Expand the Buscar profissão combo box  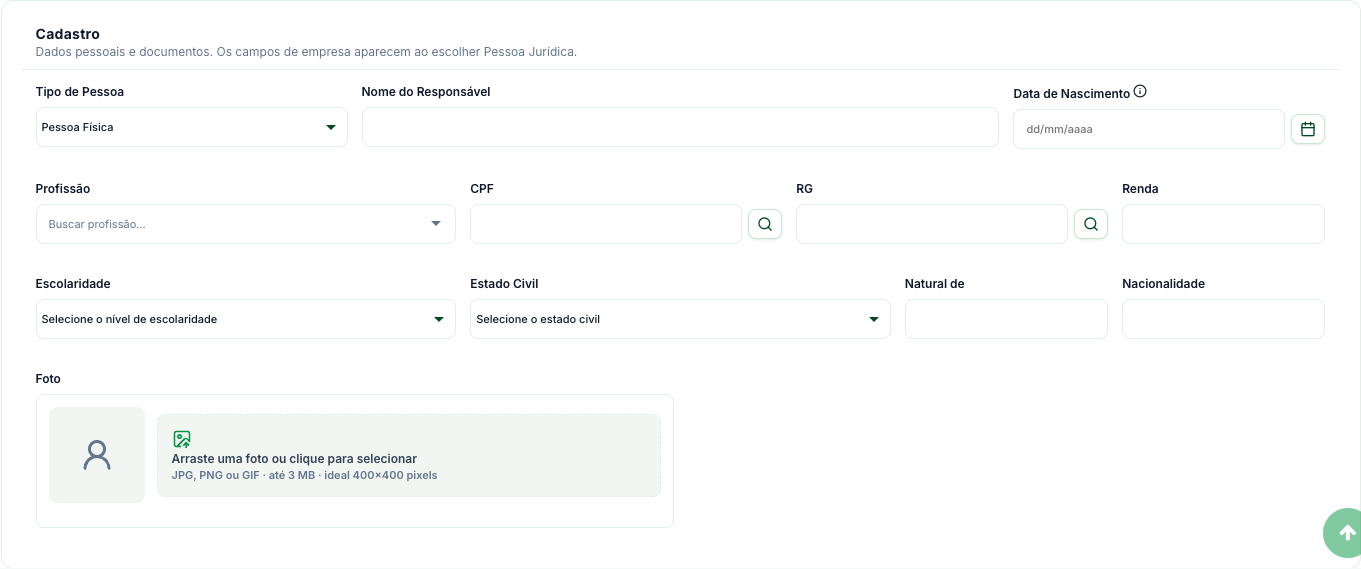(x=246, y=224)
